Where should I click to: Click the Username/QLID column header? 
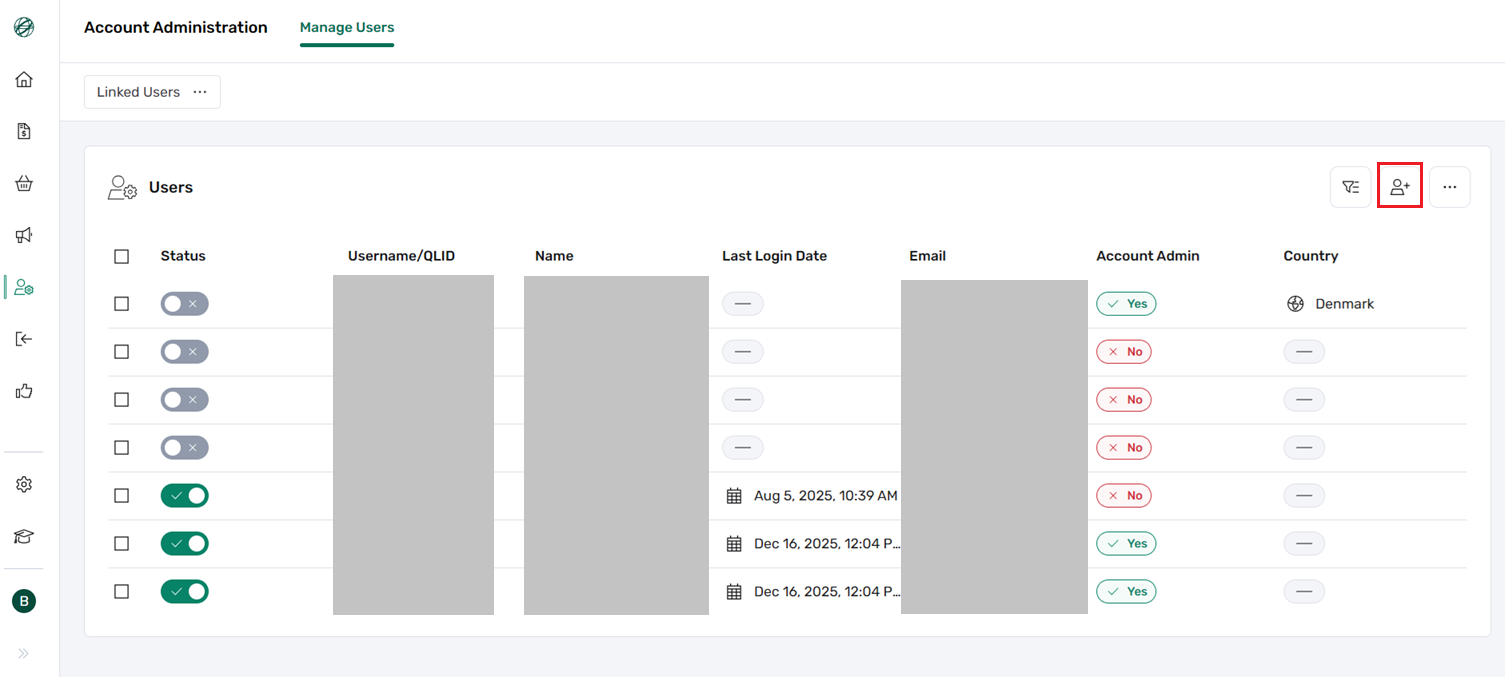point(401,256)
